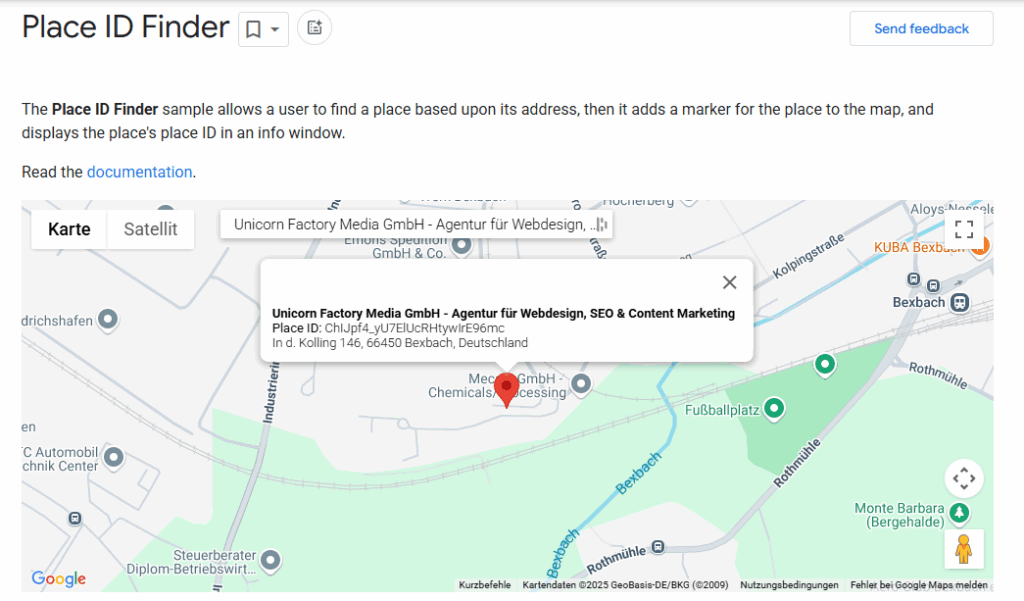
Task: Click Unicorn Factory Media GmbH bold title
Action: coord(503,314)
